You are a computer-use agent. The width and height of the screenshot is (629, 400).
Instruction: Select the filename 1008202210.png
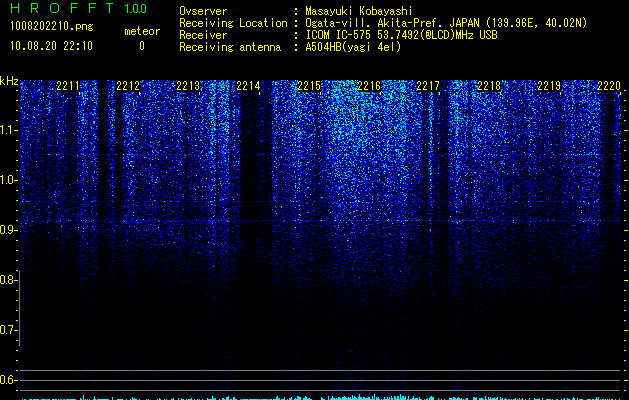tap(52, 26)
